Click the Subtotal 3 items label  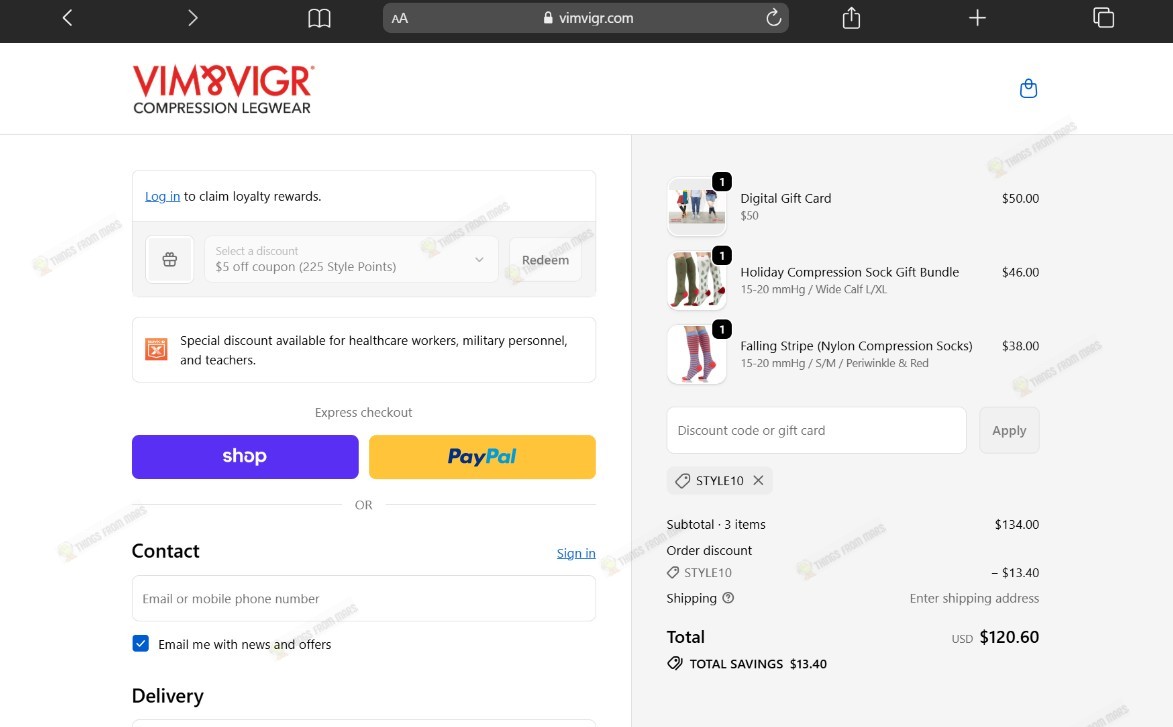[x=716, y=524]
